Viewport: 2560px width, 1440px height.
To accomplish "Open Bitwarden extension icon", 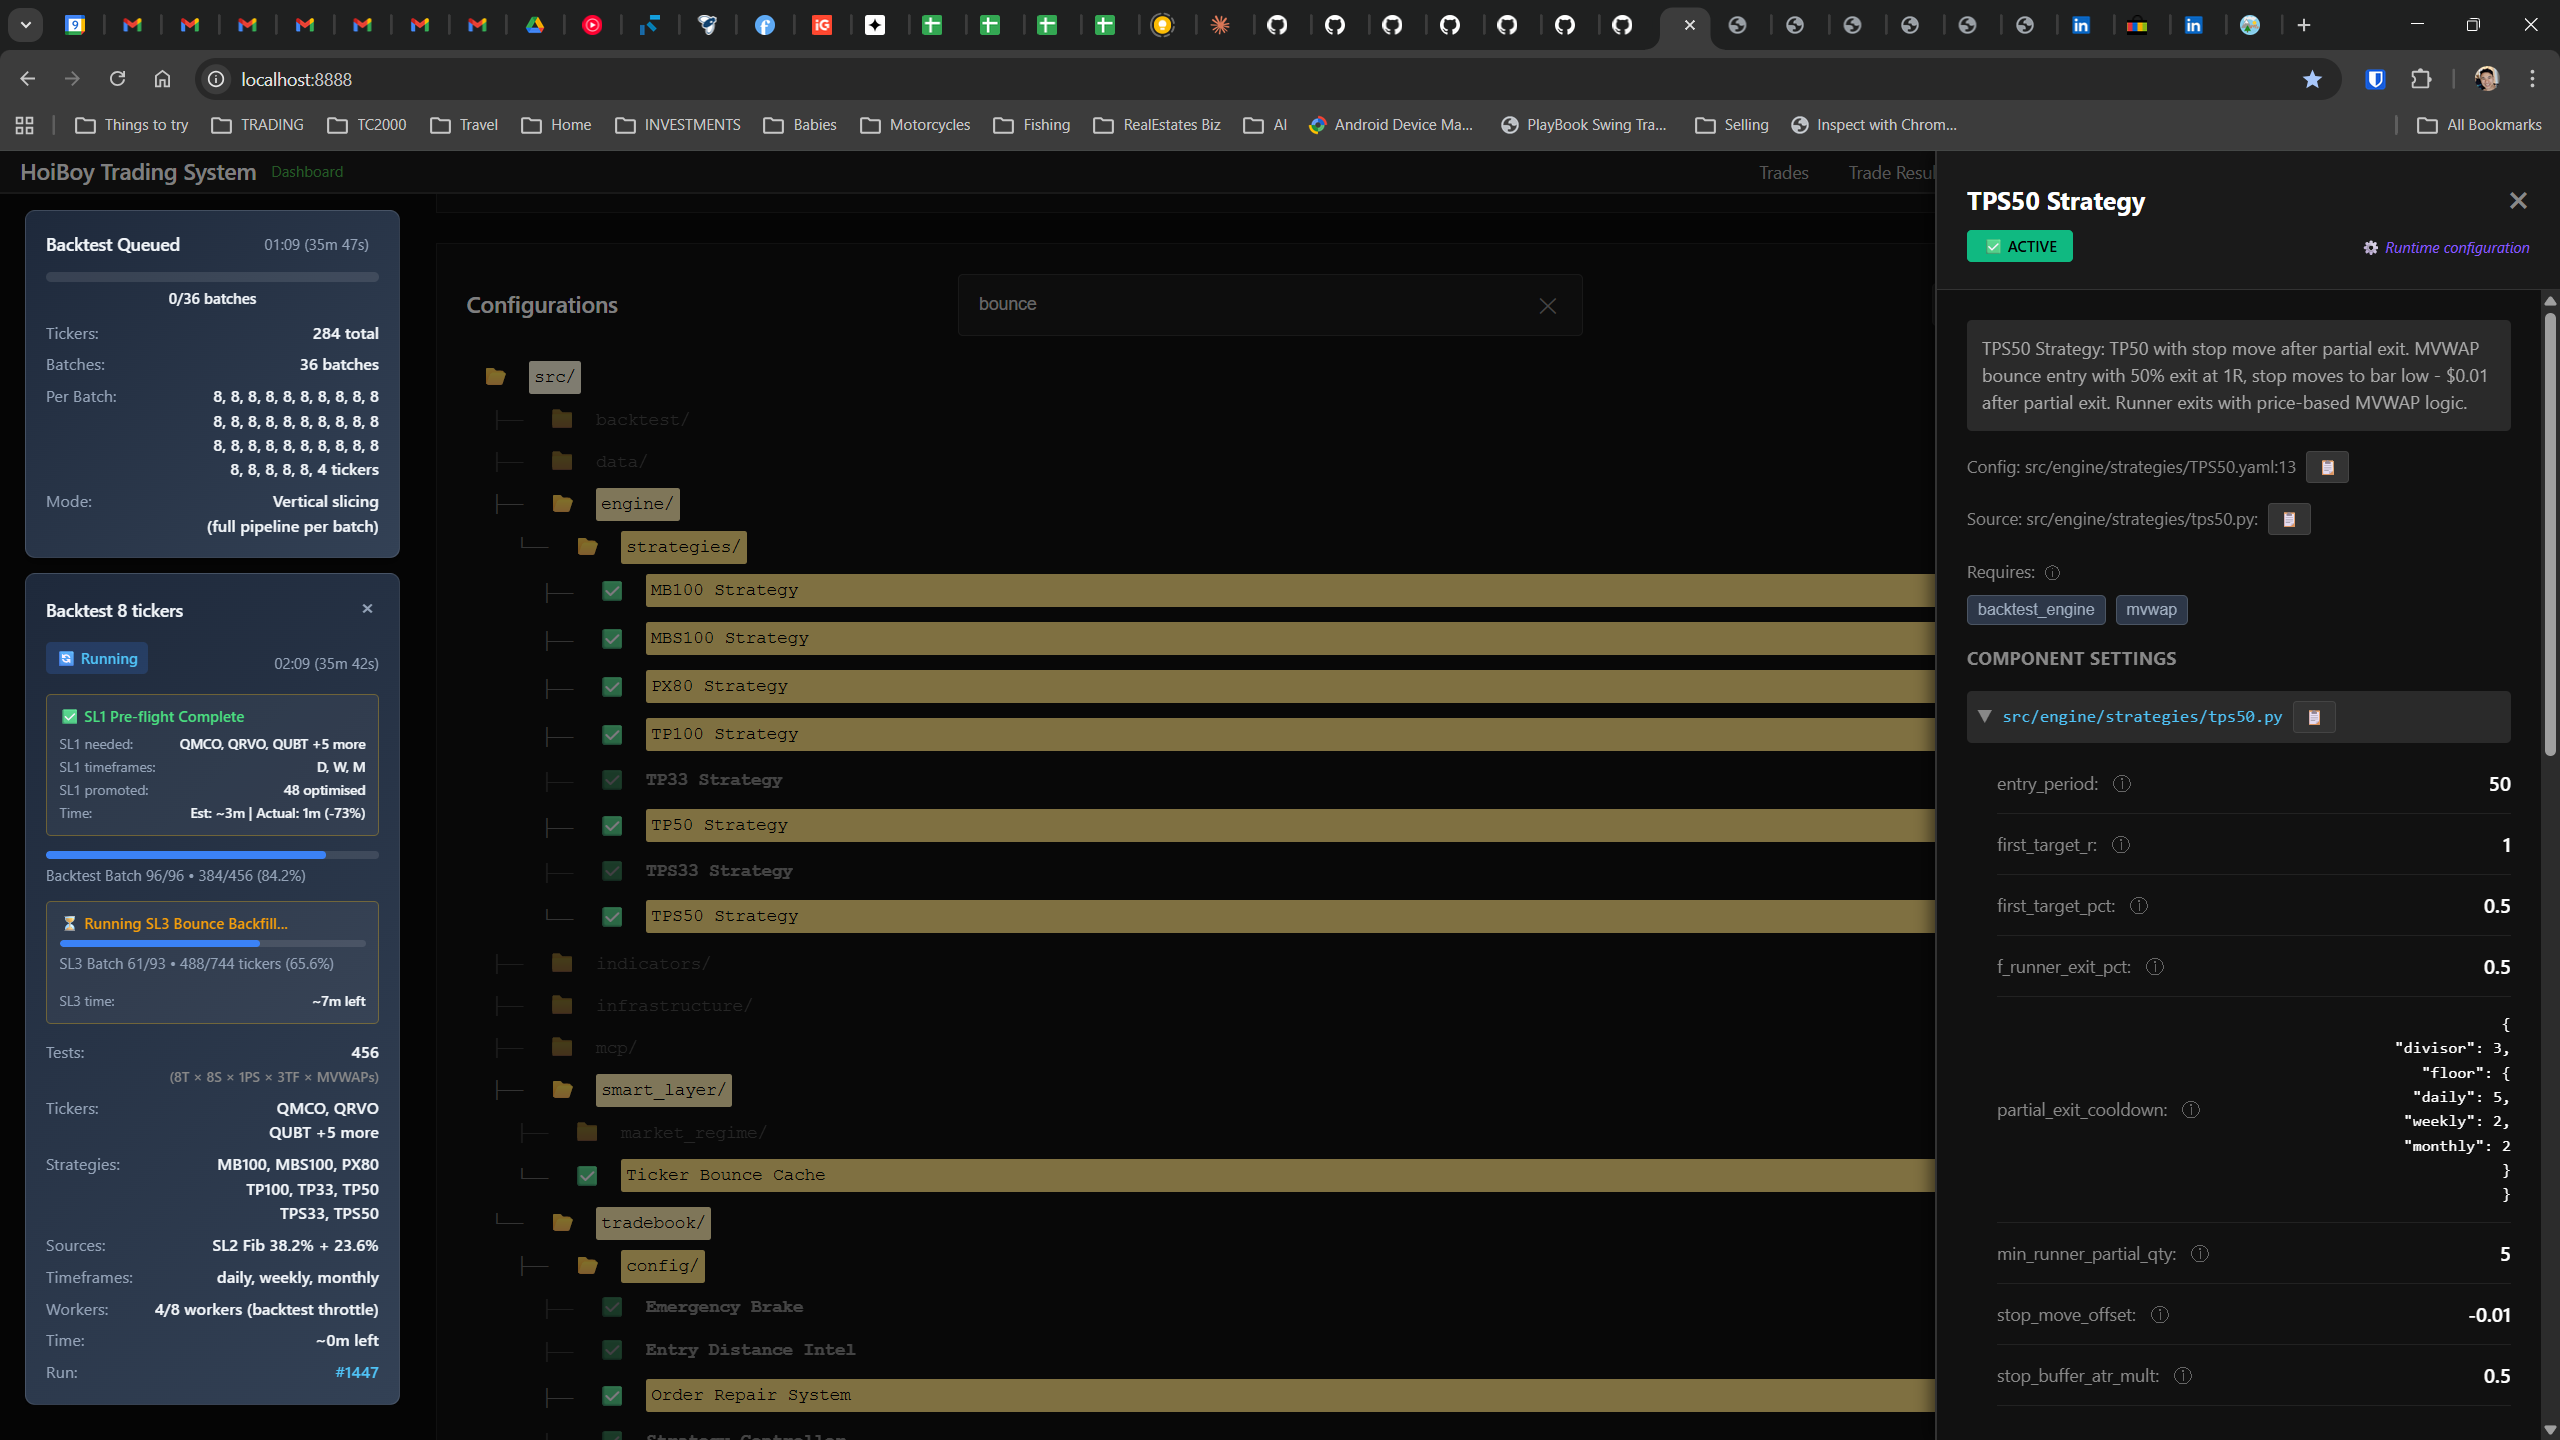I will [2376, 79].
